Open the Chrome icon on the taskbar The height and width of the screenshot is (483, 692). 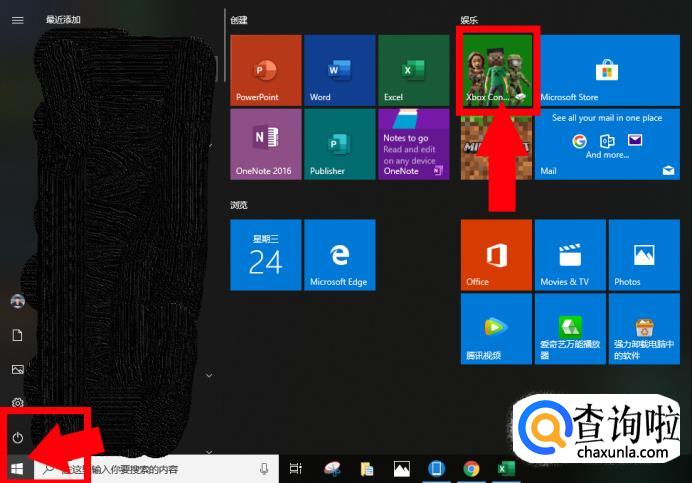click(x=471, y=469)
